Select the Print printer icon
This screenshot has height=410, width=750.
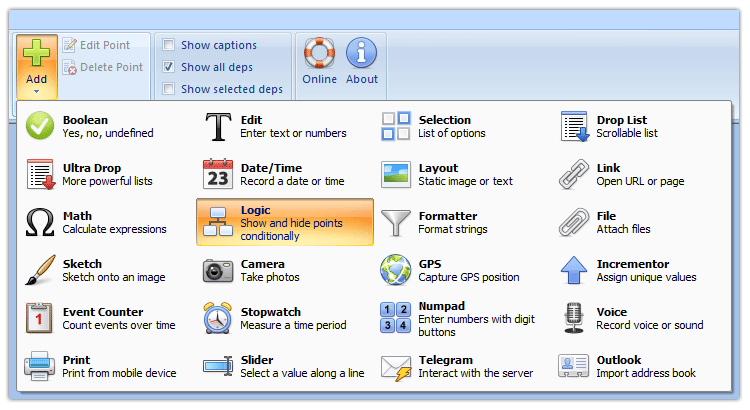point(39,366)
